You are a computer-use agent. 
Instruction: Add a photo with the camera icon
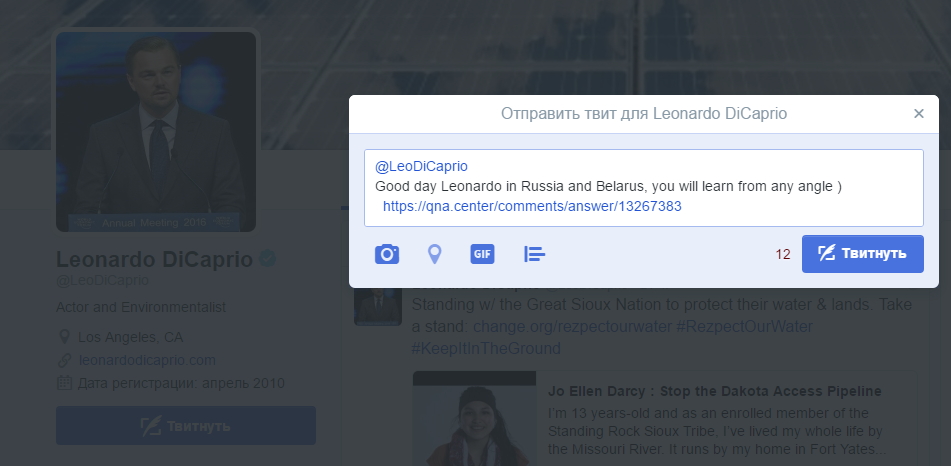click(387, 254)
